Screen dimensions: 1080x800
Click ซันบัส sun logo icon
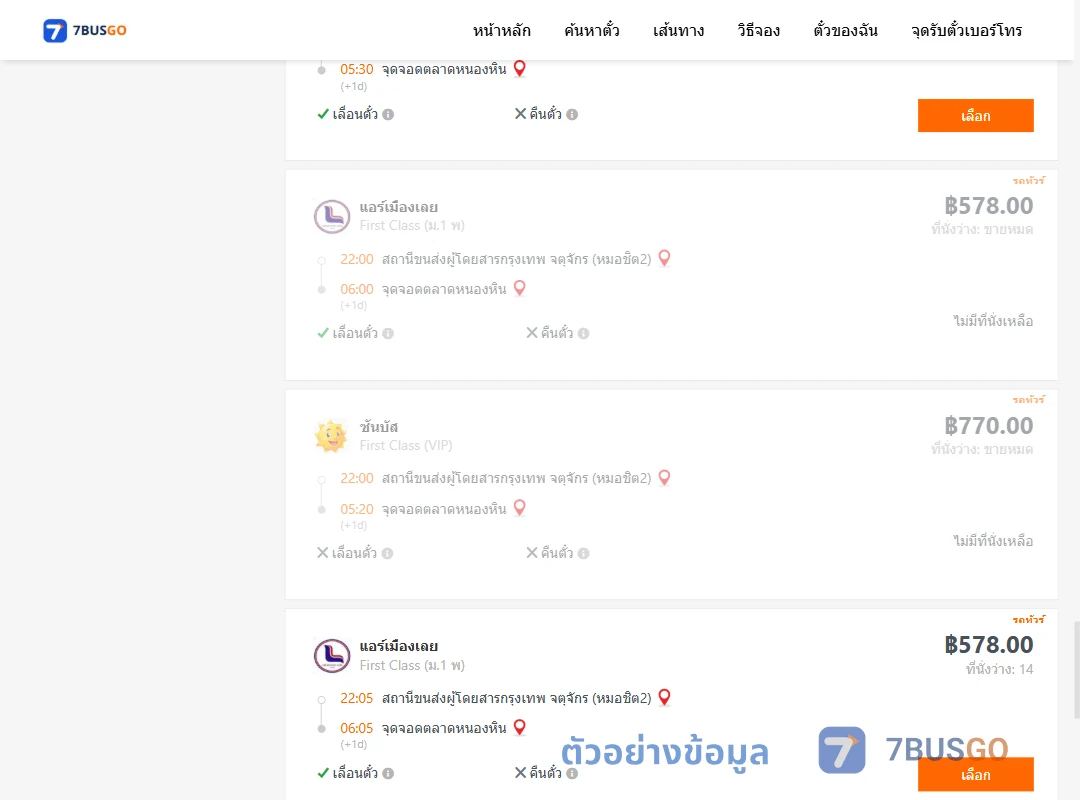(331, 435)
